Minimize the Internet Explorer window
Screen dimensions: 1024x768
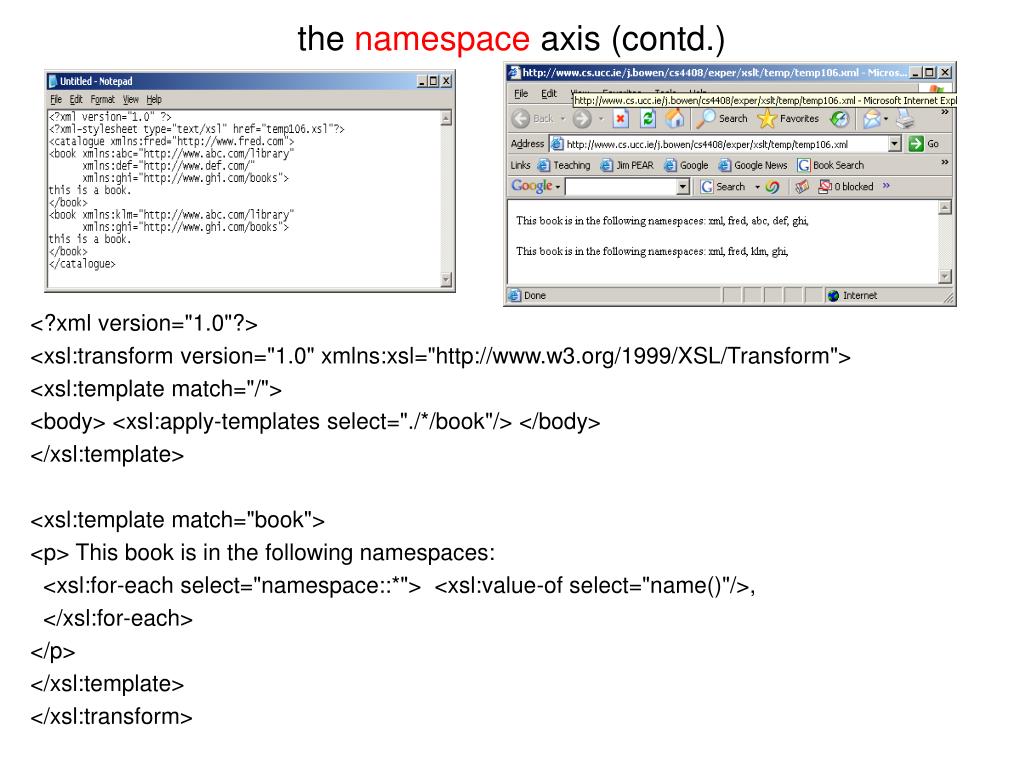tap(916, 72)
